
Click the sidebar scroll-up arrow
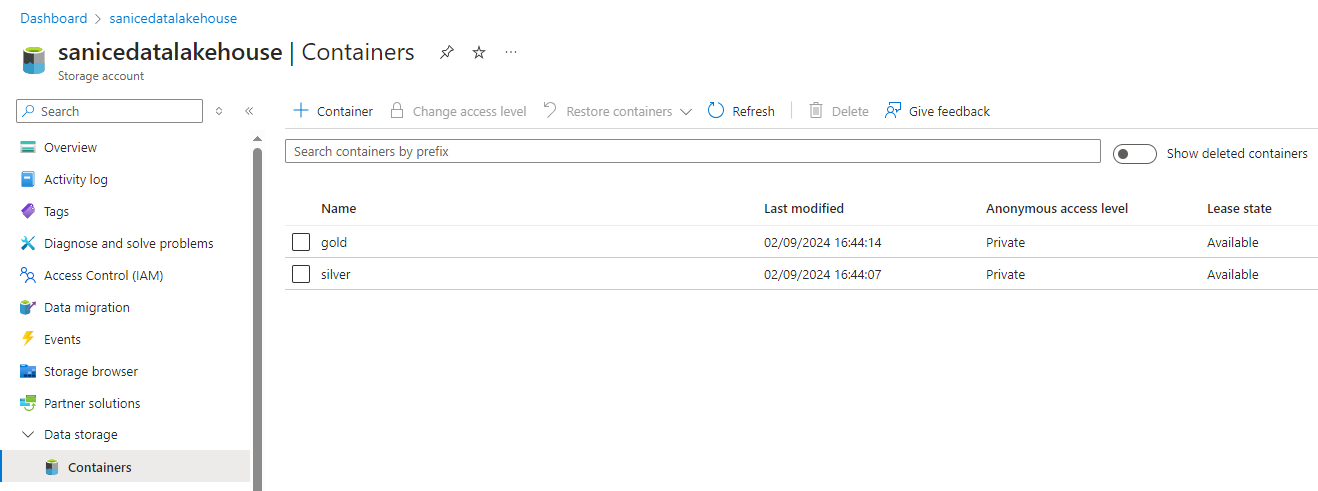click(257, 139)
